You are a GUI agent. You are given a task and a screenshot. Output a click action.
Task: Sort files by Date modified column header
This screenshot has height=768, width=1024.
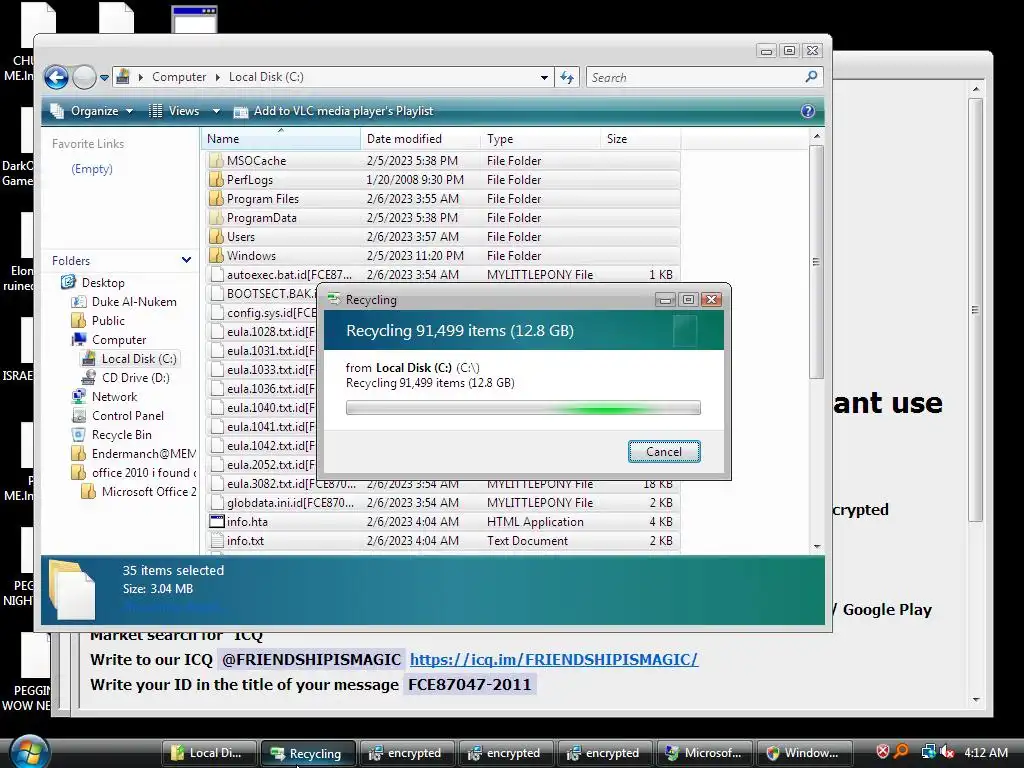(x=421, y=138)
